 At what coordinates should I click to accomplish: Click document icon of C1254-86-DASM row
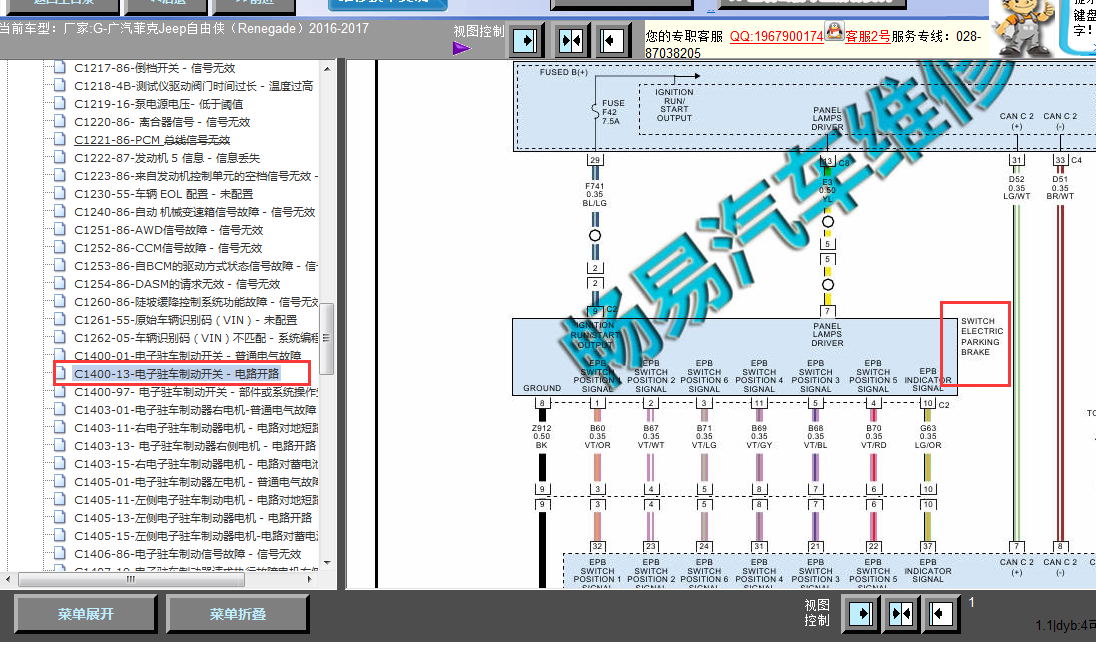pos(60,284)
